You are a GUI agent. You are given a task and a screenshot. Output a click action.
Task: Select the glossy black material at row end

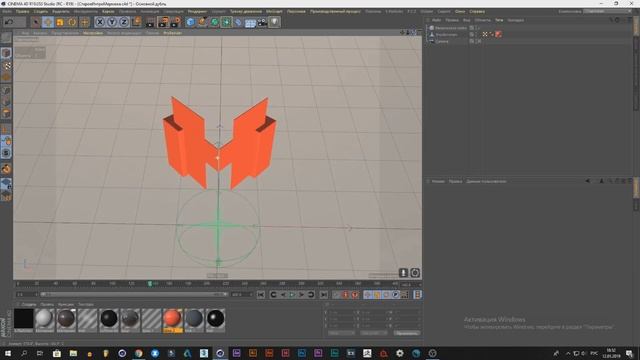click(x=216, y=320)
